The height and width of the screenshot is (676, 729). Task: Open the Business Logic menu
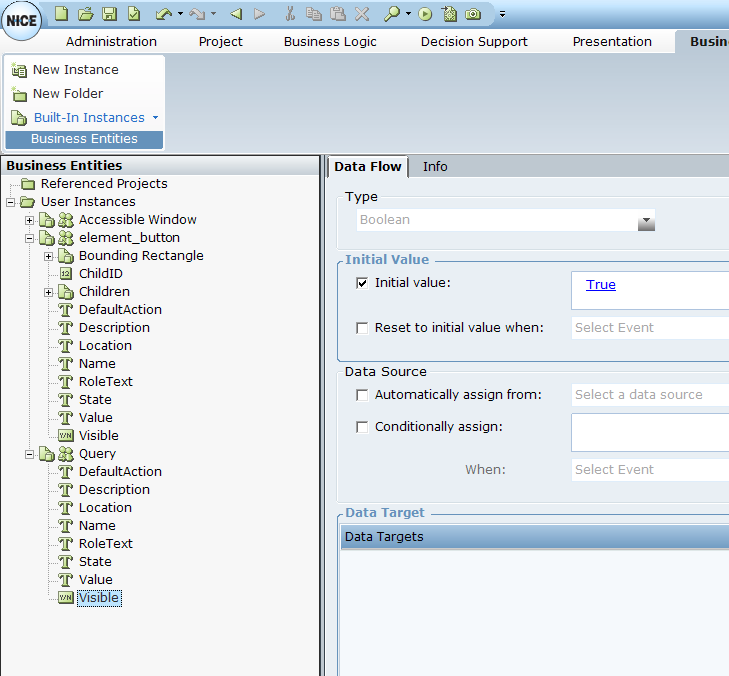click(x=330, y=41)
